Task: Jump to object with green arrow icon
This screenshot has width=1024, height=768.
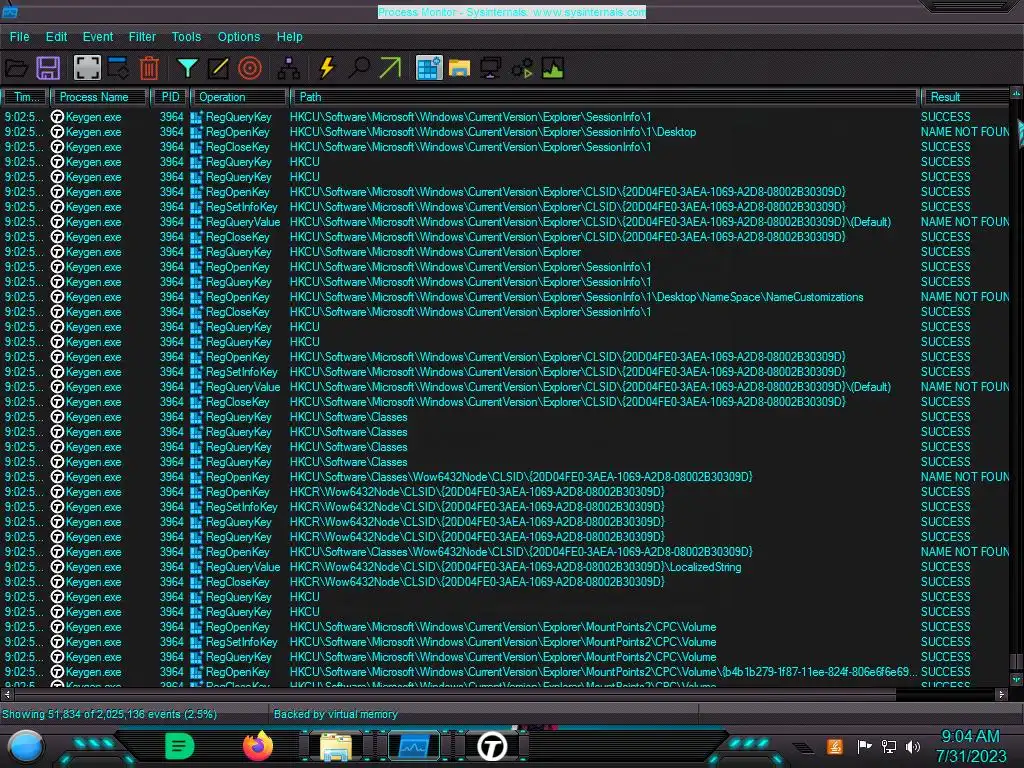Action: point(390,68)
